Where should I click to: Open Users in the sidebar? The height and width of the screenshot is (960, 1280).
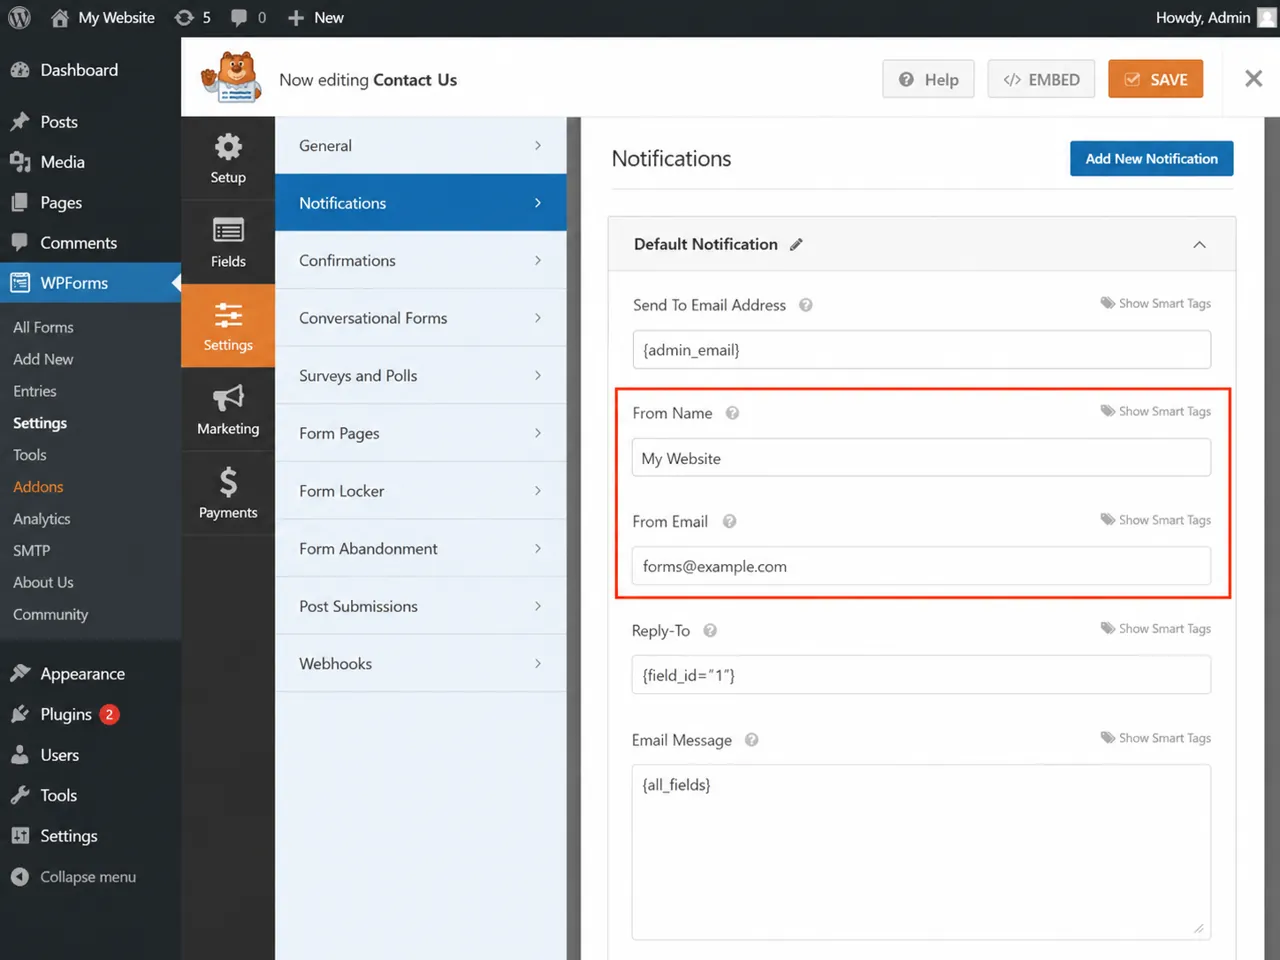[x=90, y=755]
